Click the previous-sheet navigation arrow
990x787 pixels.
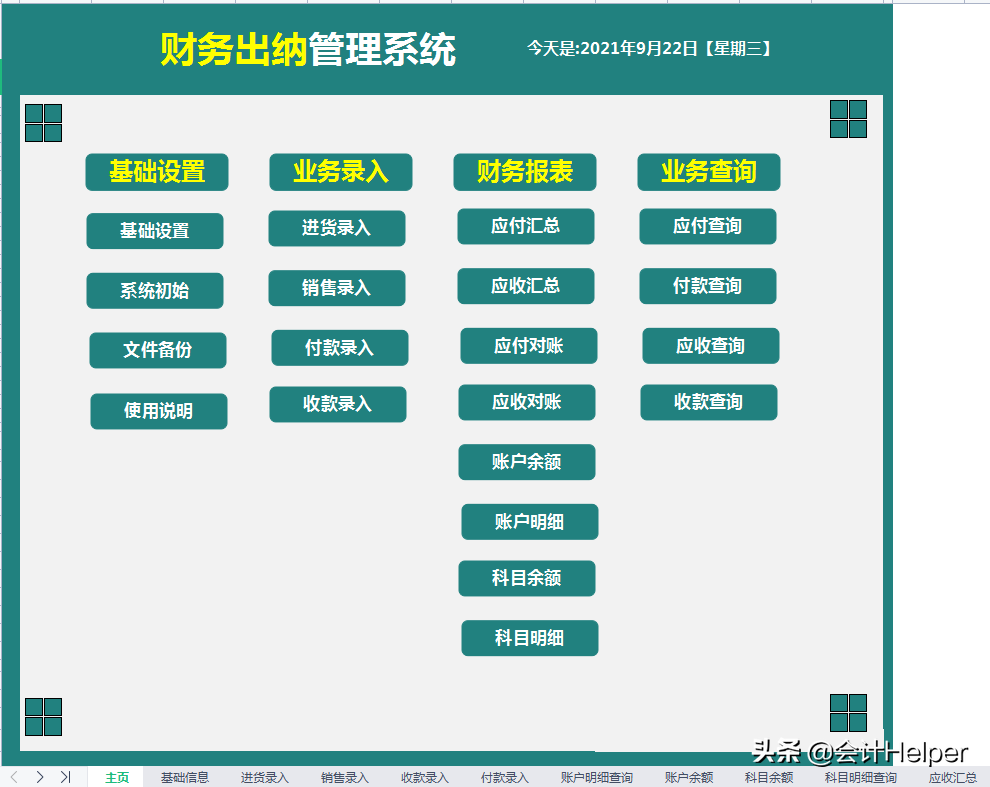coord(39,776)
